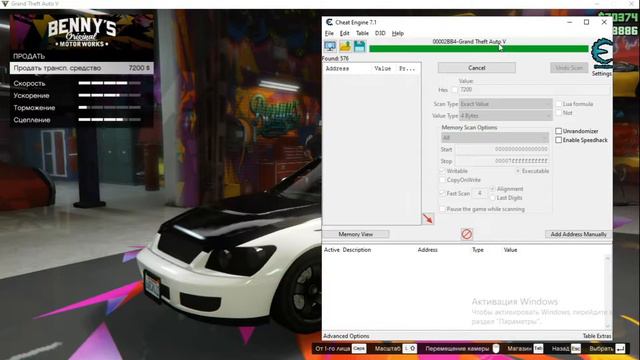The height and width of the screenshot is (360, 640).
Task: Click the process name '00002B84-Grand Theft Auto V'
Action: (469, 42)
